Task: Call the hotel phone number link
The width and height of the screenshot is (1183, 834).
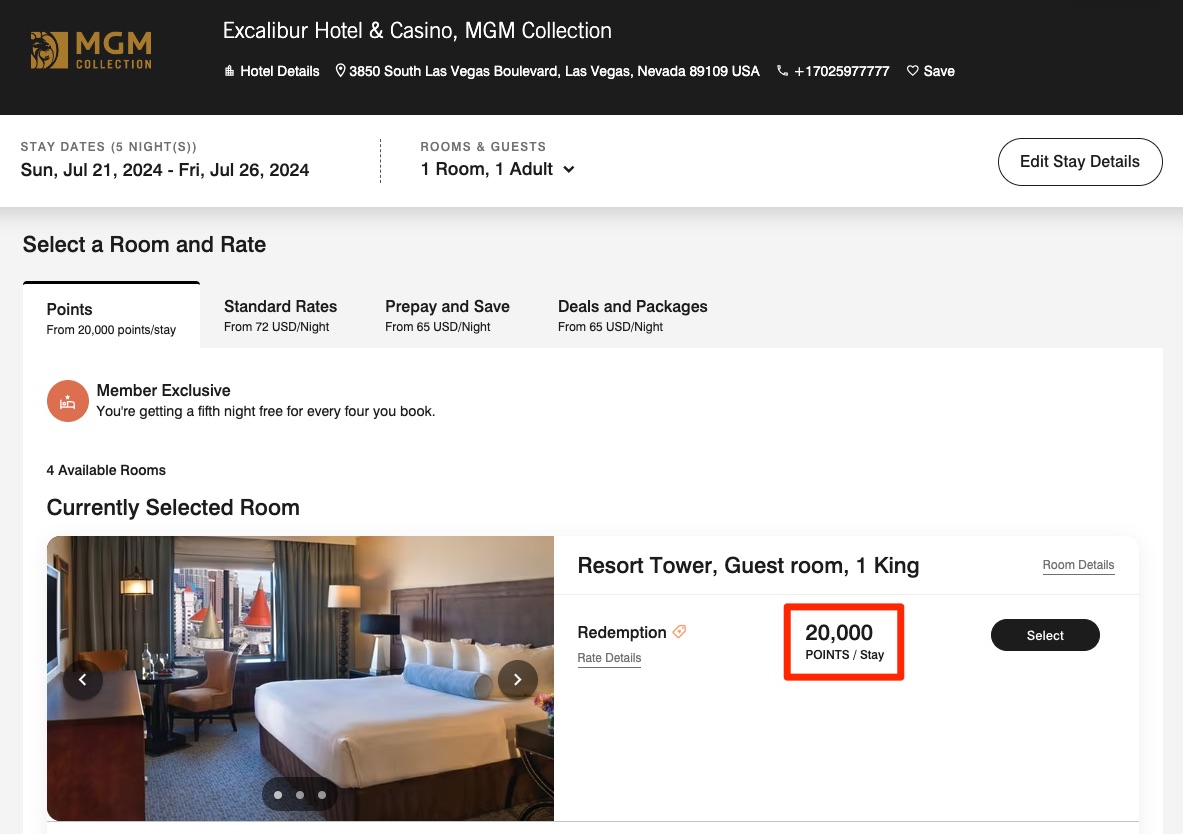Action: click(x=841, y=71)
